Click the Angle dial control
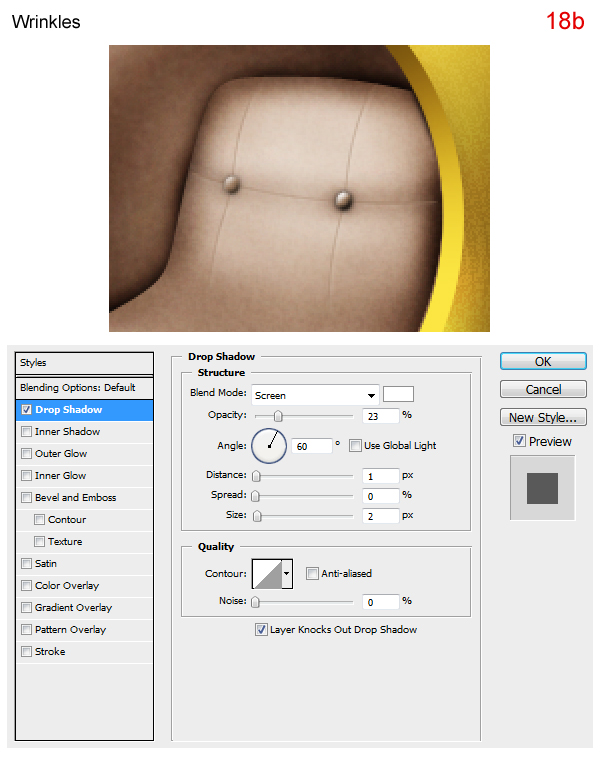 (x=269, y=445)
